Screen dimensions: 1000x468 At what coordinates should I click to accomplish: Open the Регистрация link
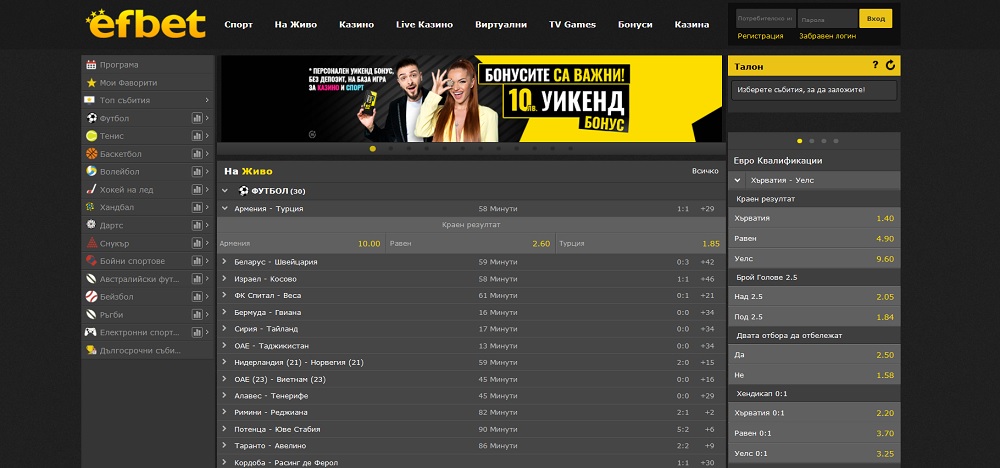(x=760, y=36)
